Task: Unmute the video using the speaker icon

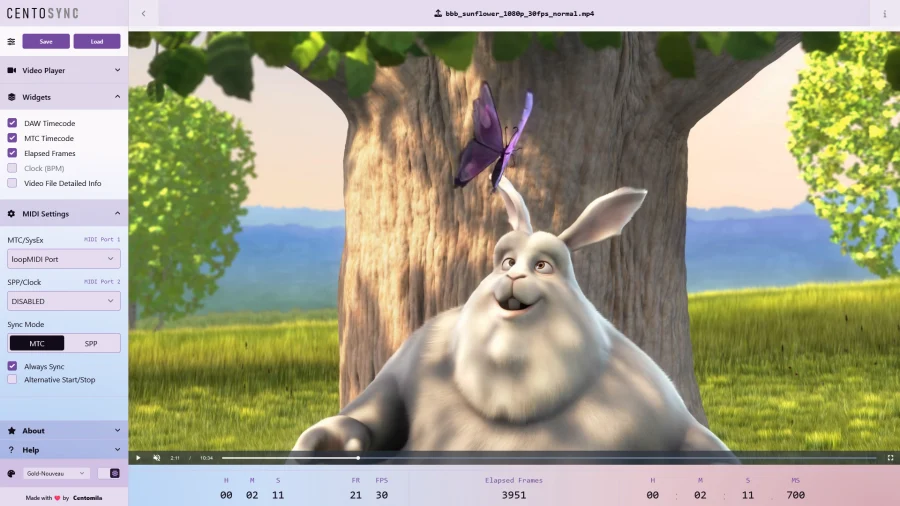Action: 157,458
